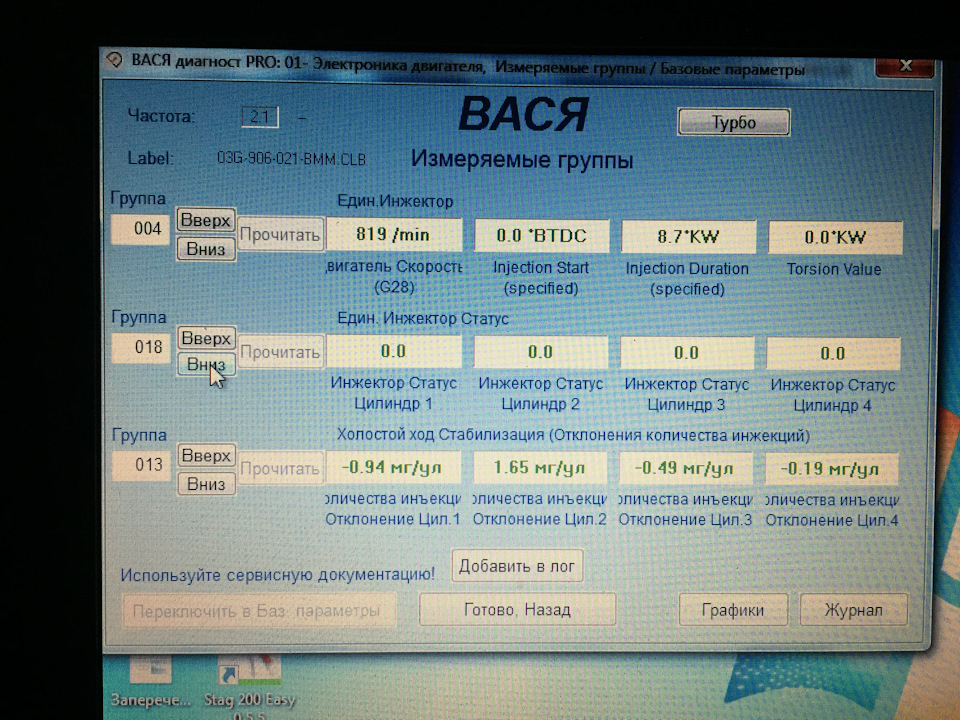Close the ВАСЯ диагност window
The image size is (960, 720).
click(x=906, y=66)
